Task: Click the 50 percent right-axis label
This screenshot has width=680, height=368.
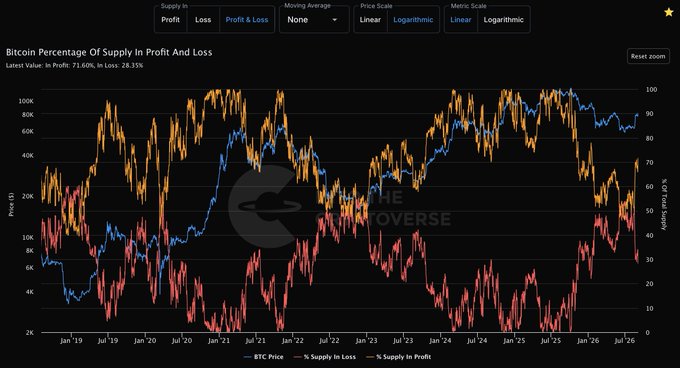Action: point(650,211)
